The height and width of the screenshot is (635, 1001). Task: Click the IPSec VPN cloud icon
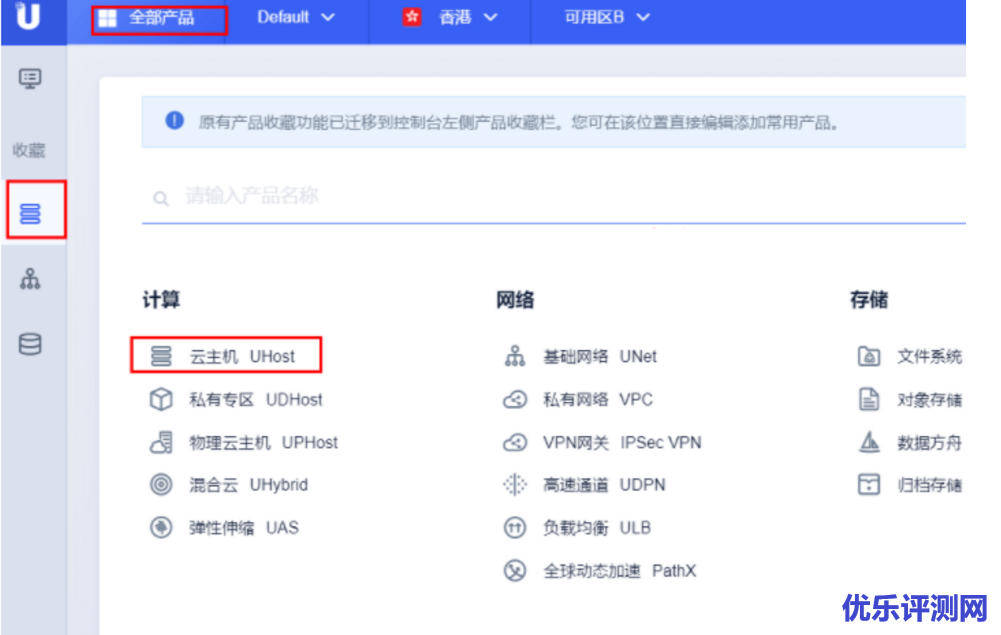tap(515, 442)
